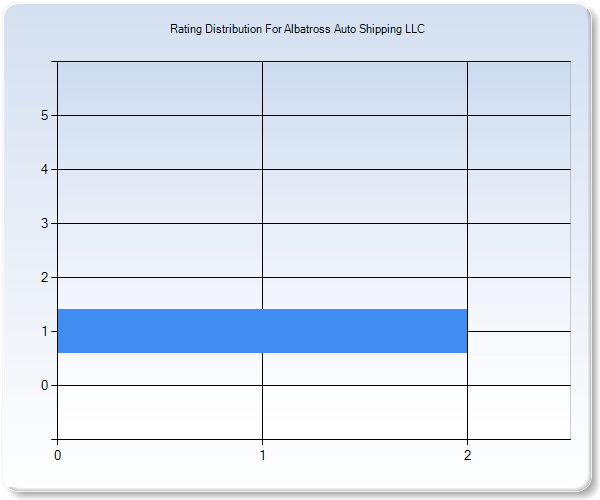Click where gridline 5 crosses vertical line 1
Viewport: 600px width, 500px height.
[262, 115]
